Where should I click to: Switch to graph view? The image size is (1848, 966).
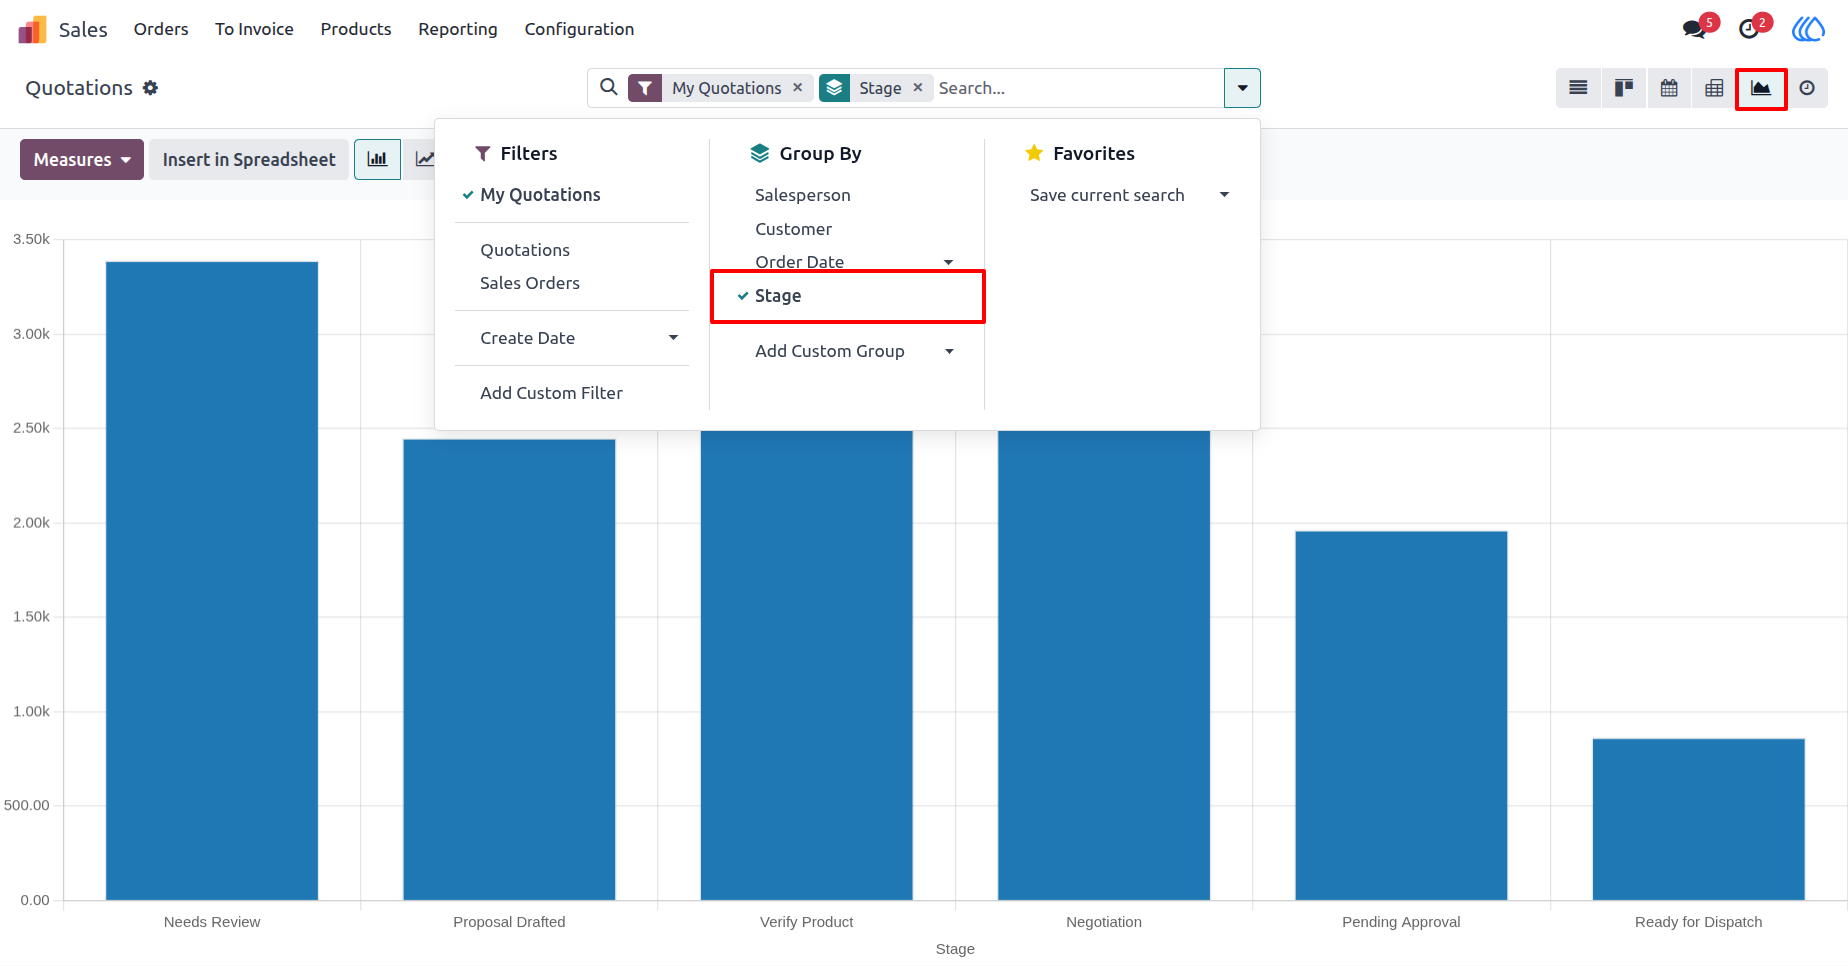tap(1761, 88)
